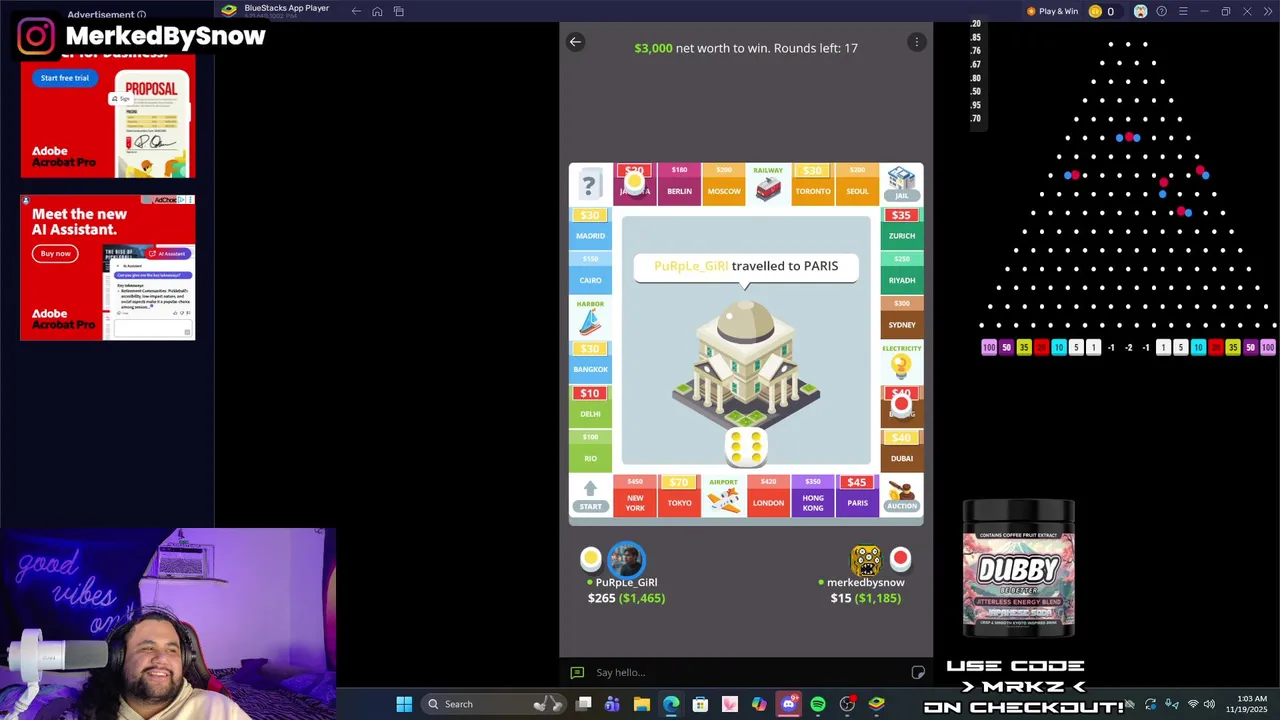Select the Tokyo property tile
Image resolution: width=1280 pixels, height=720 pixels.
[679, 495]
